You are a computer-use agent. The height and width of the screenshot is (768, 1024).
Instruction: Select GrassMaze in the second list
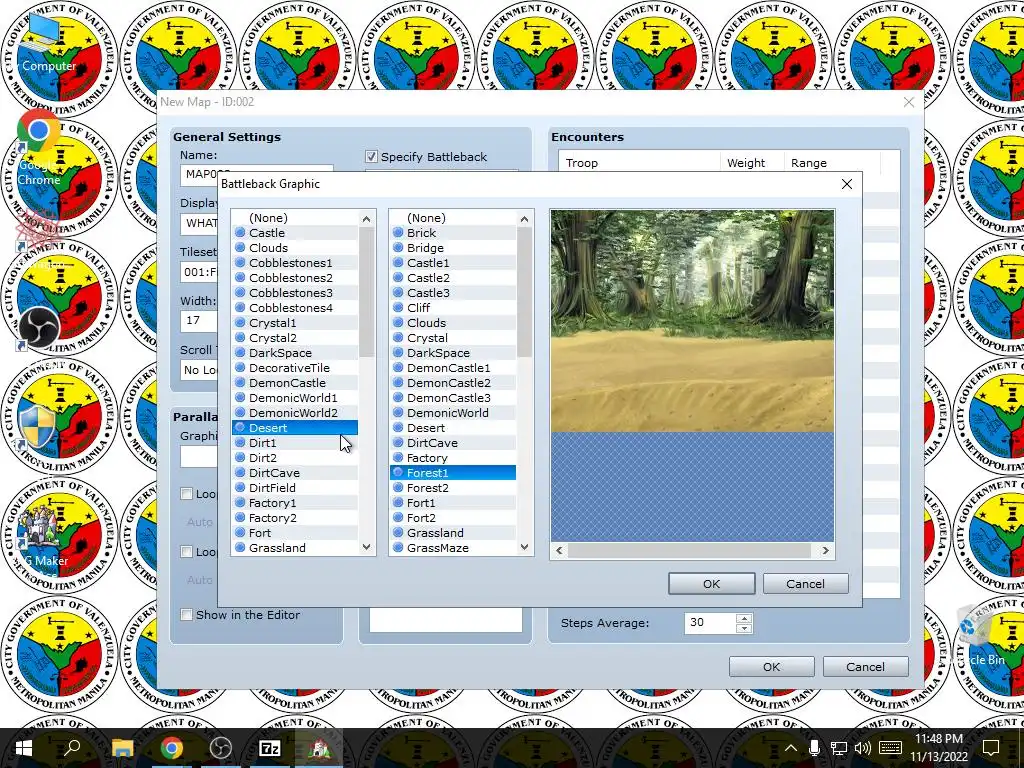coord(453,548)
